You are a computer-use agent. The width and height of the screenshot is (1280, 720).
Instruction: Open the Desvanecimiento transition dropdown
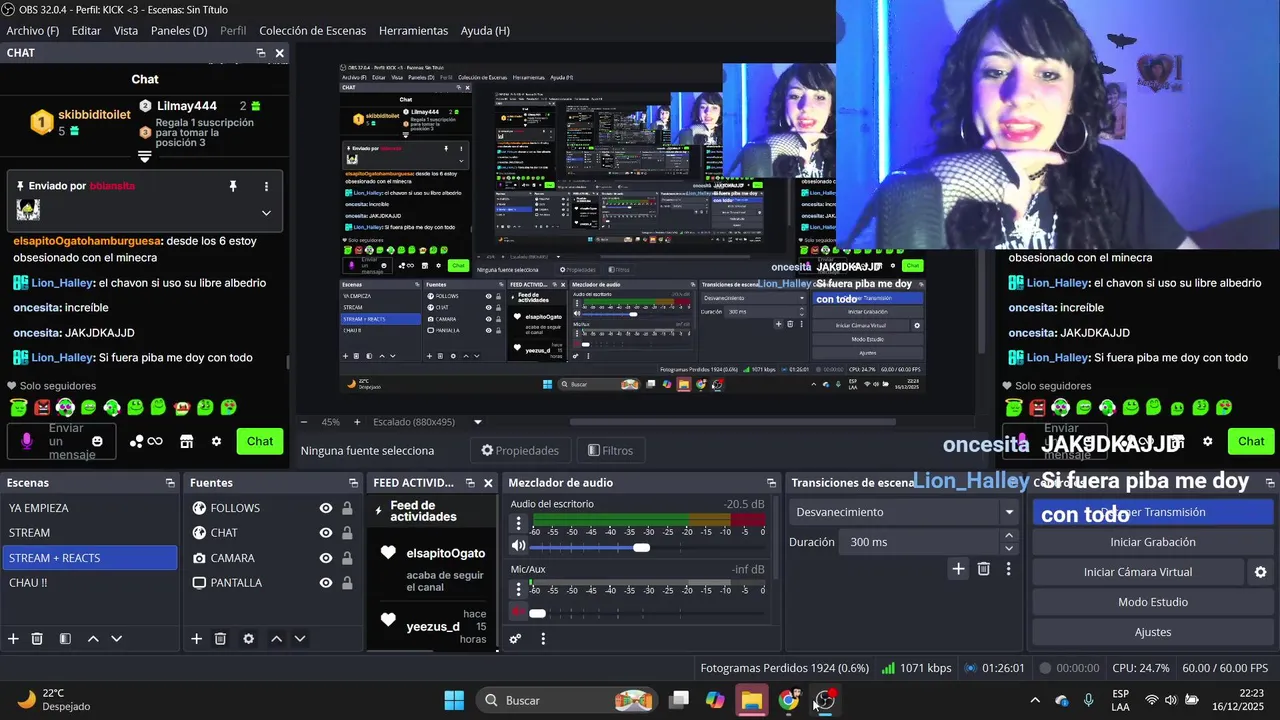point(902,512)
